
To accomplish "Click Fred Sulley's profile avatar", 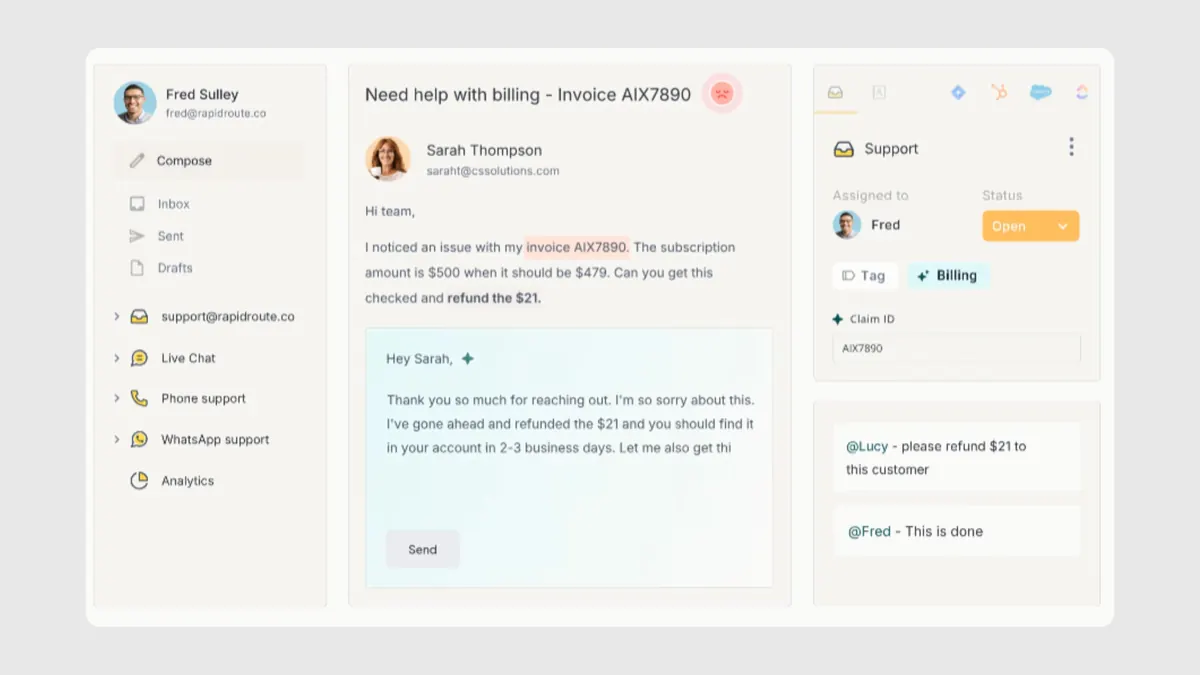I will tap(135, 103).
